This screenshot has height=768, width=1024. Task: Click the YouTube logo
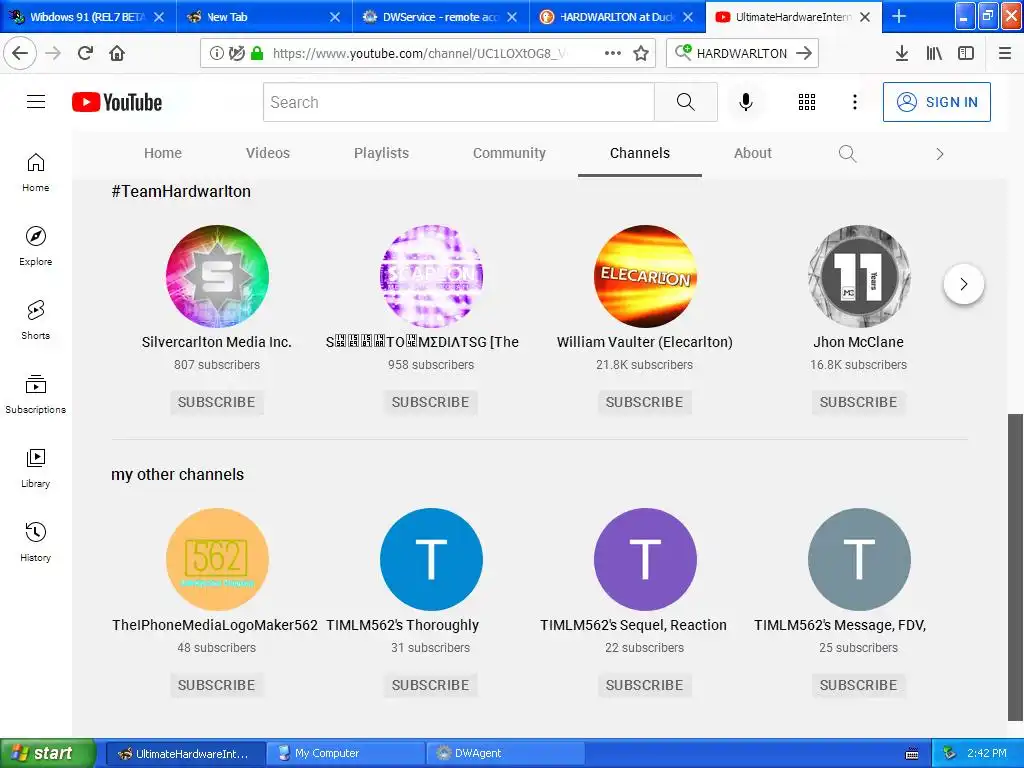117,103
